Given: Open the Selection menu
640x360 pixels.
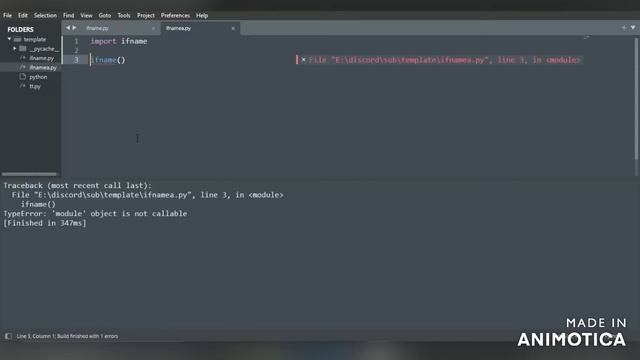Looking at the screenshot, I should [x=45, y=16].
